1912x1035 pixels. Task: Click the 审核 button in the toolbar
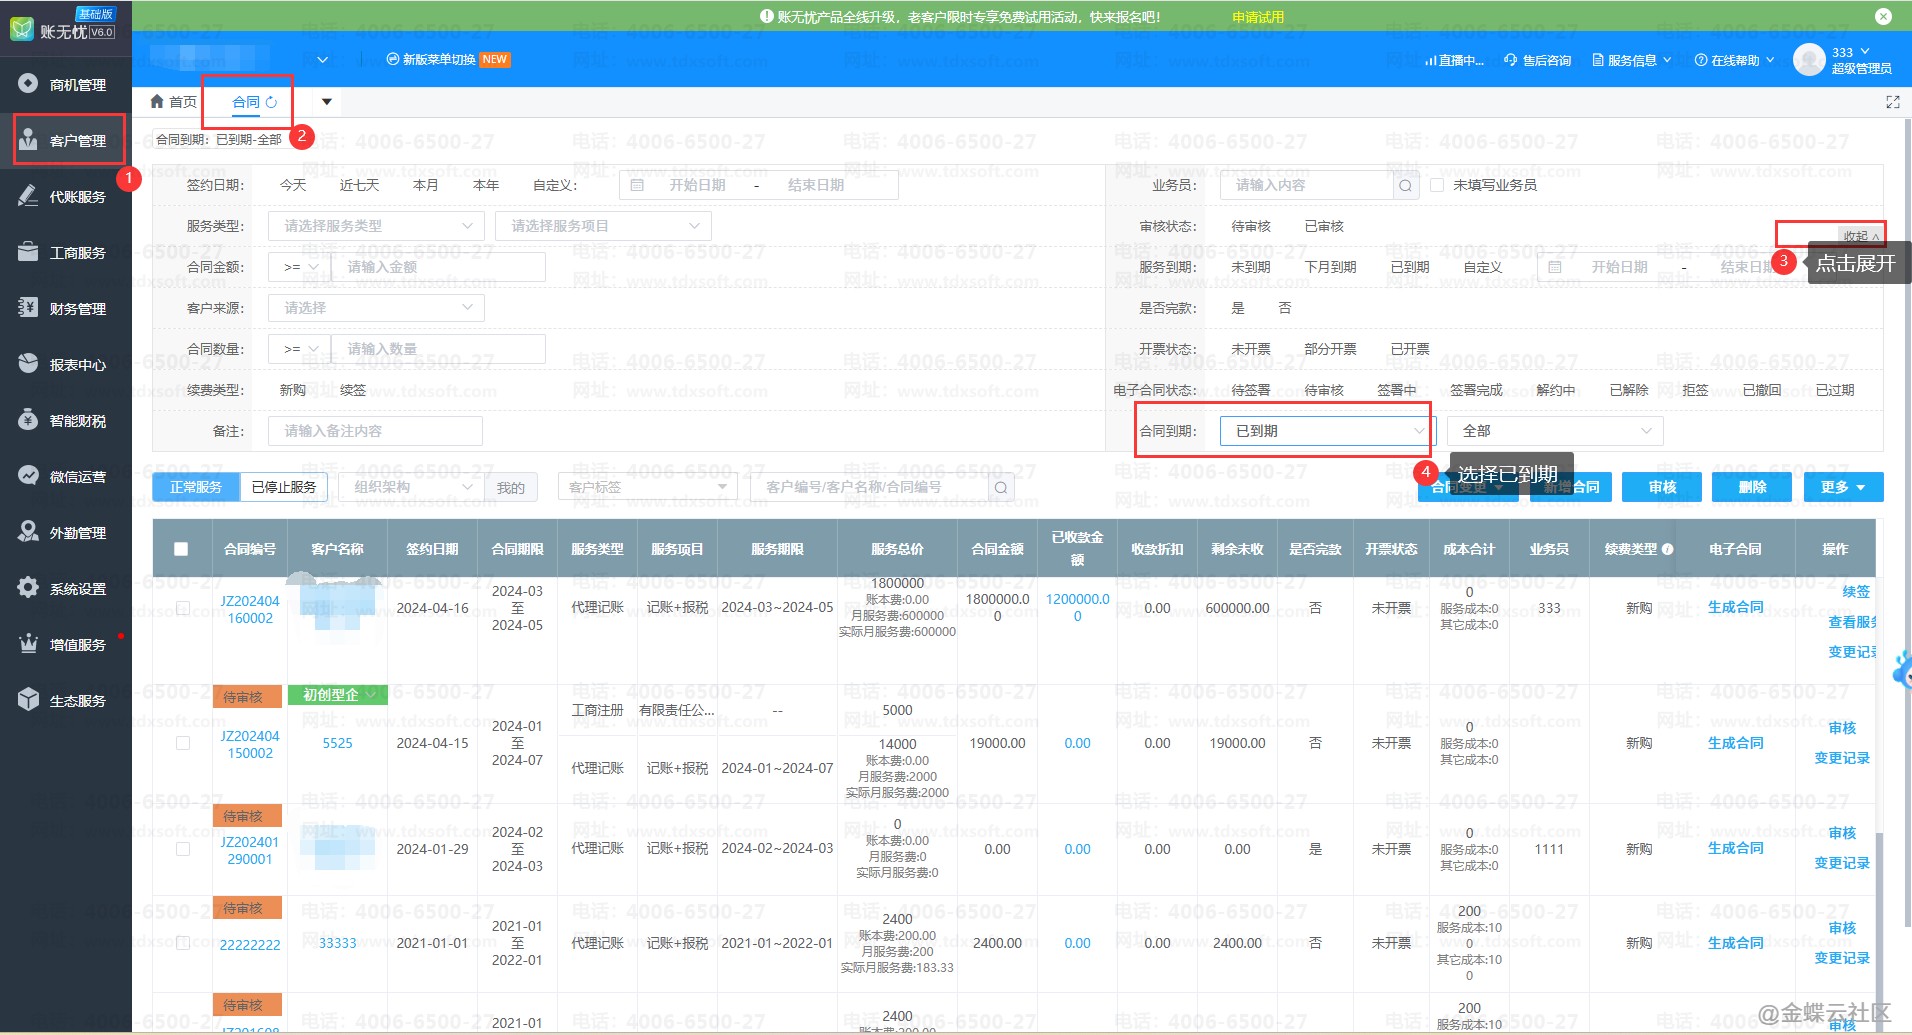pos(1662,487)
